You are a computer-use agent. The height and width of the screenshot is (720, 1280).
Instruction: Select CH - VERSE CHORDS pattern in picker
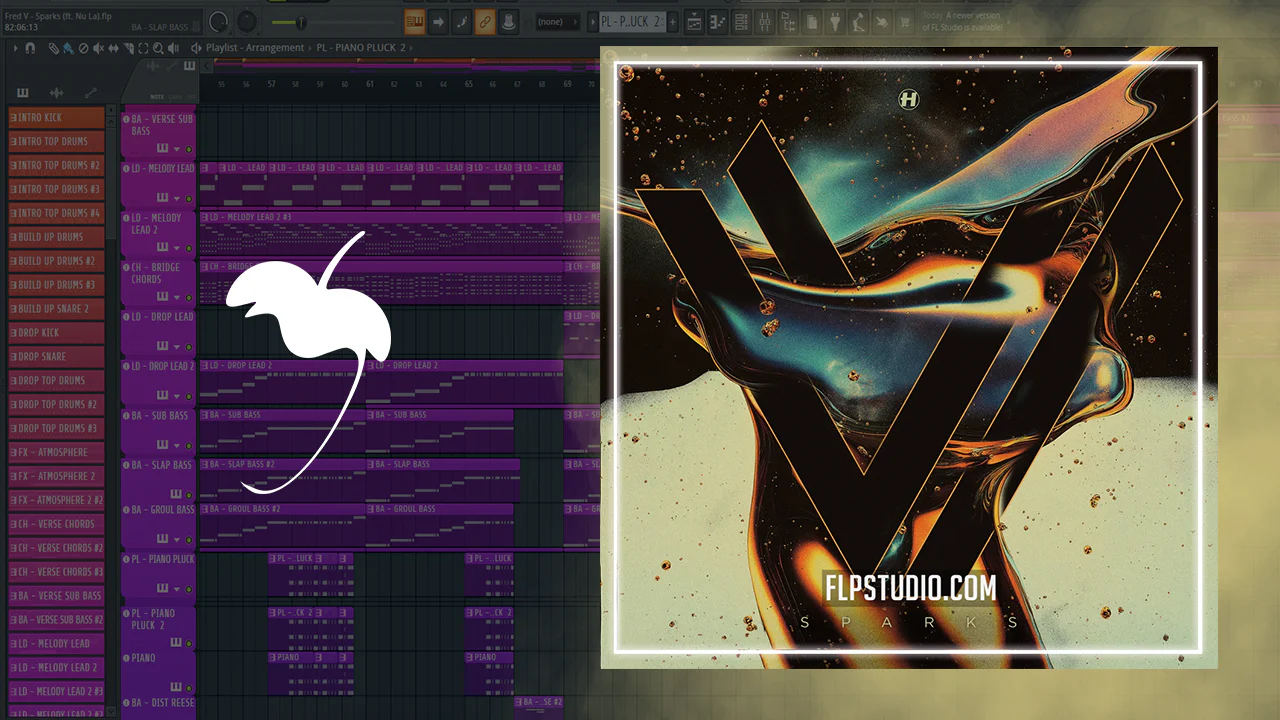[x=56, y=524]
